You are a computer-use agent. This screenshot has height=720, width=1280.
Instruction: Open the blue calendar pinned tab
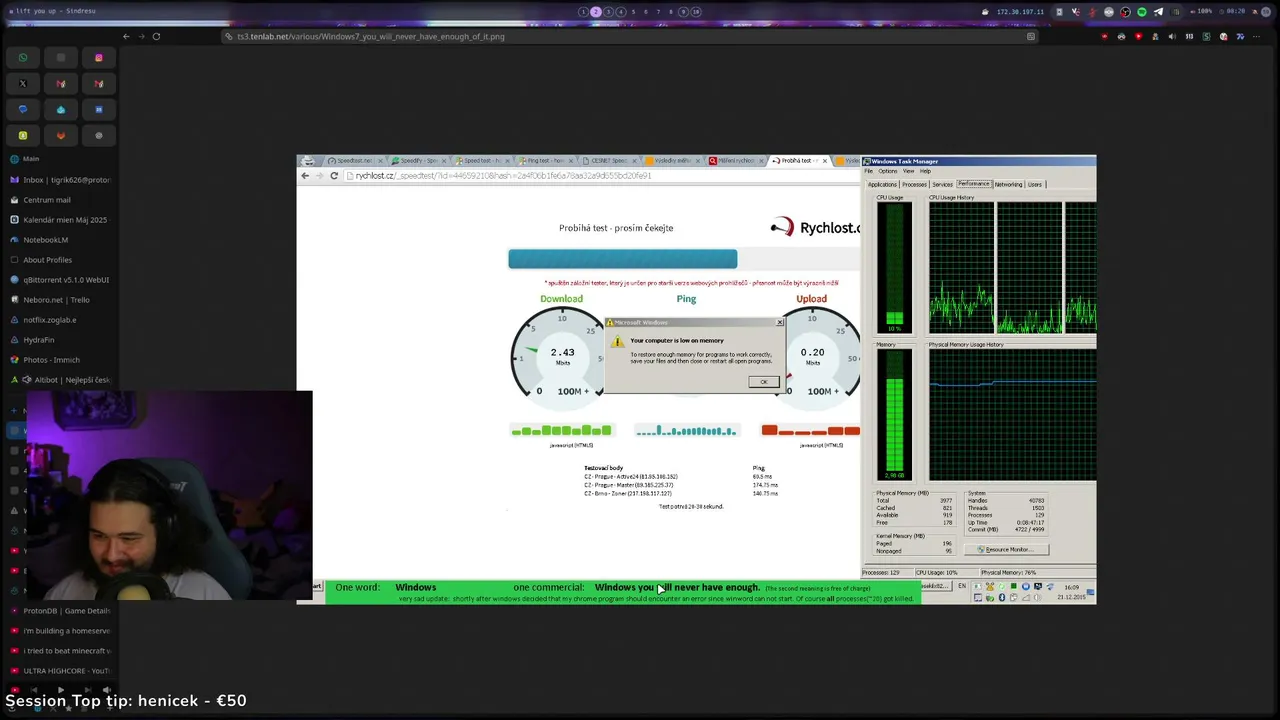tap(98, 110)
